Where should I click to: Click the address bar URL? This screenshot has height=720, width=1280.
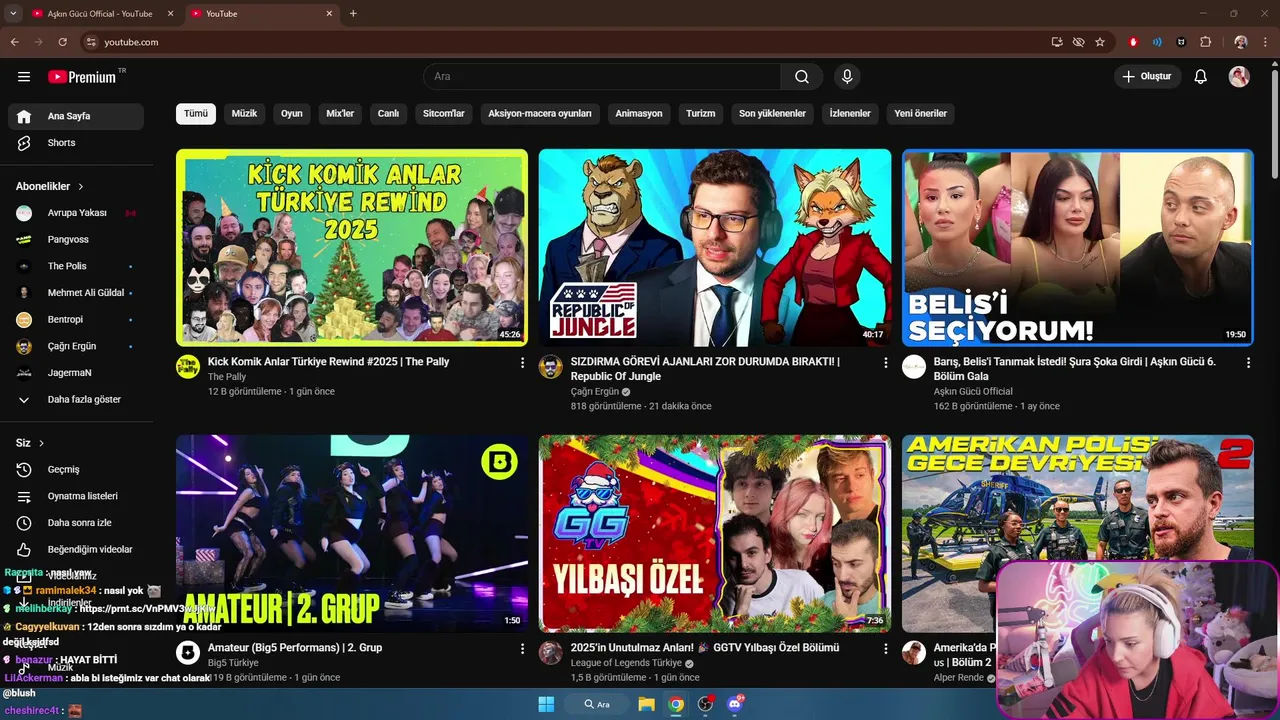click(131, 42)
